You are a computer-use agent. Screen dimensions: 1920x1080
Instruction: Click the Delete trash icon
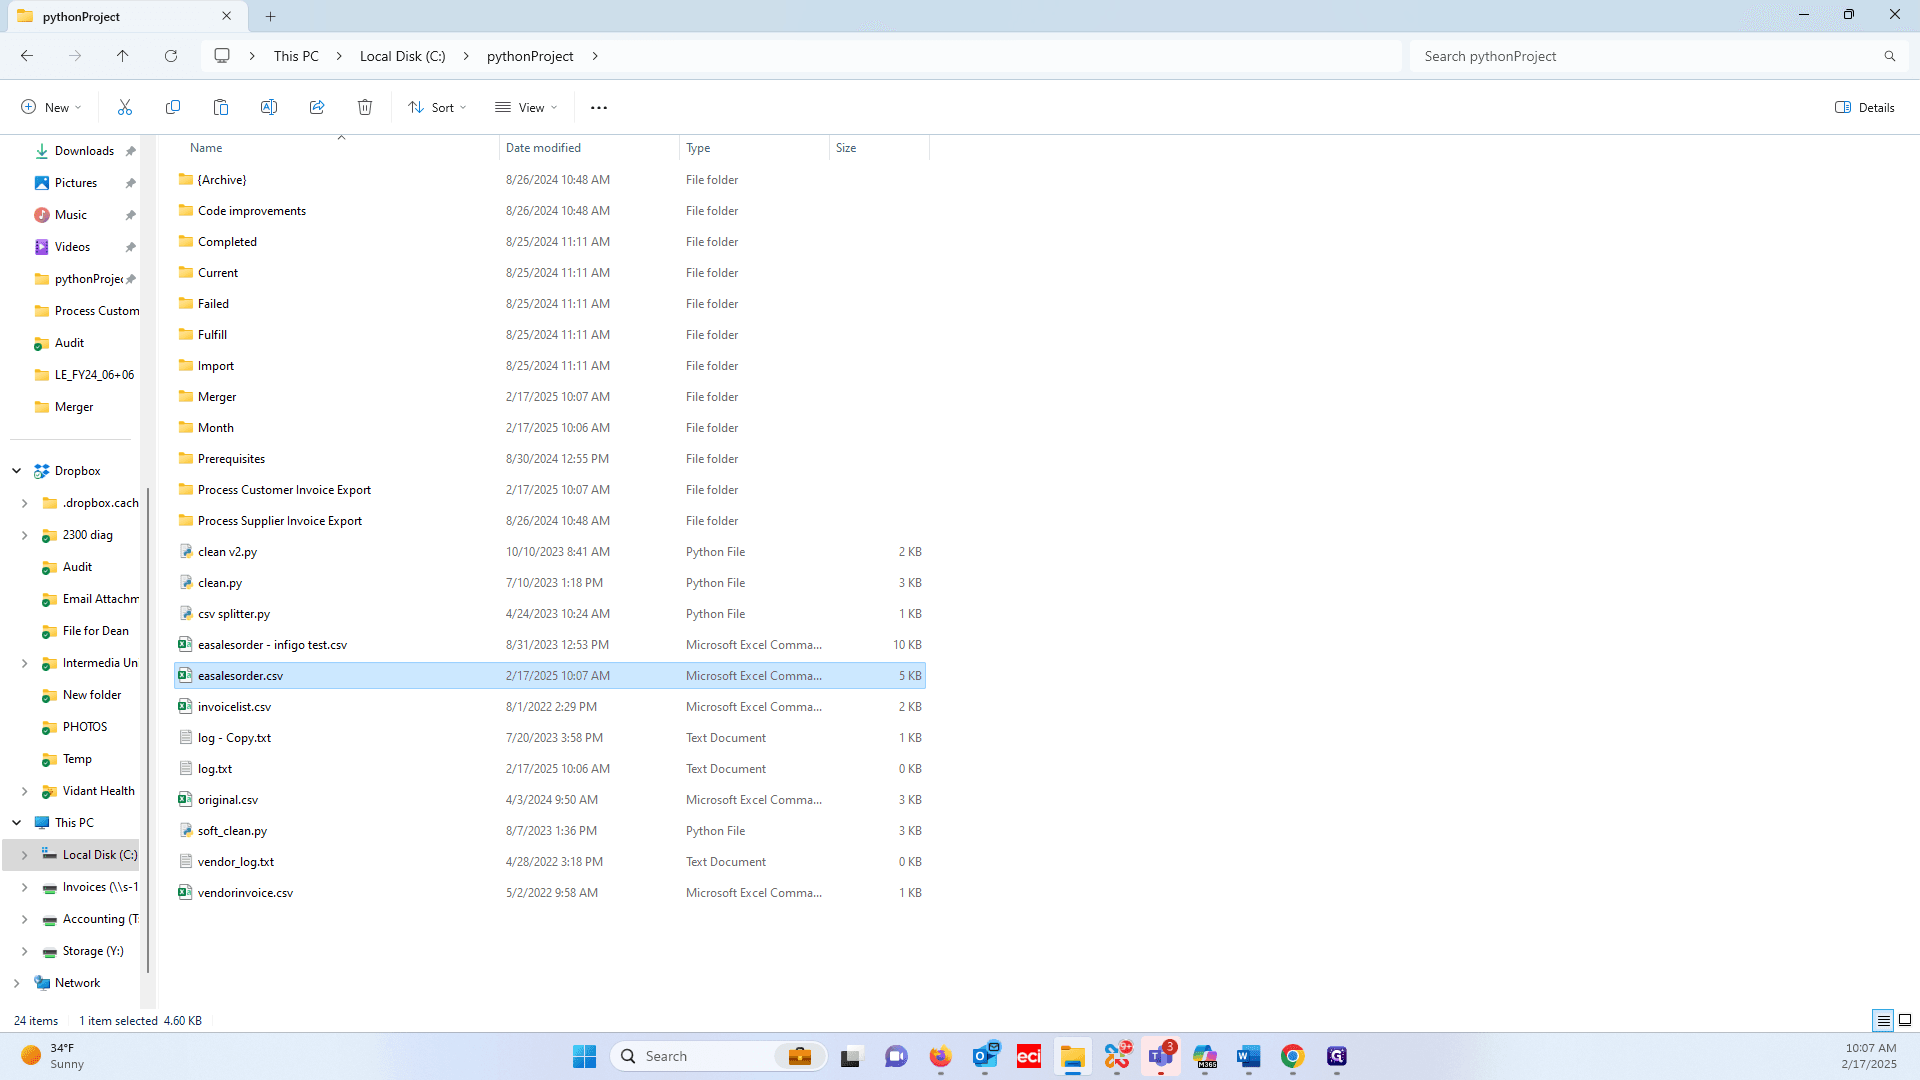click(x=365, y=107)
